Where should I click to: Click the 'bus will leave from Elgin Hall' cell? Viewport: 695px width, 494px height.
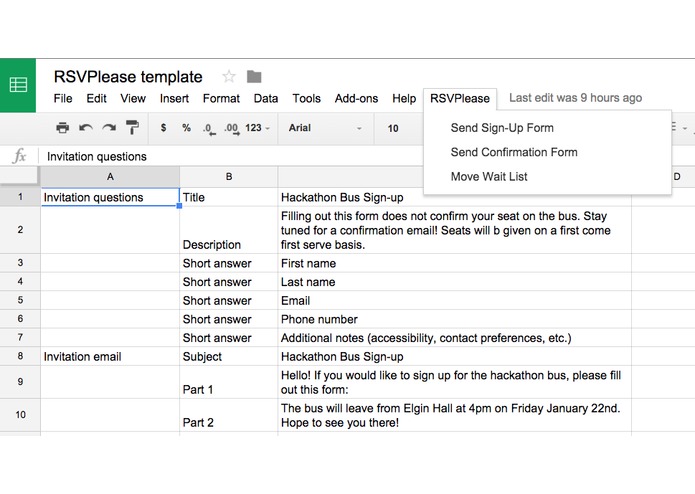pyautogui.click(x=454, y=415)
